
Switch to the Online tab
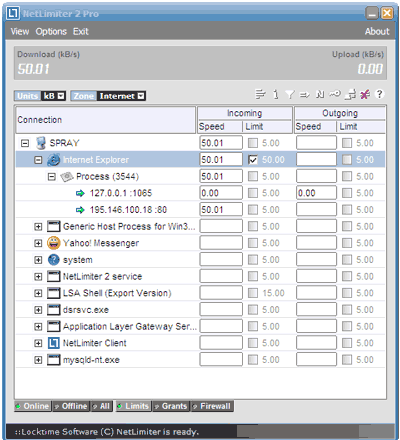(33, 406)
